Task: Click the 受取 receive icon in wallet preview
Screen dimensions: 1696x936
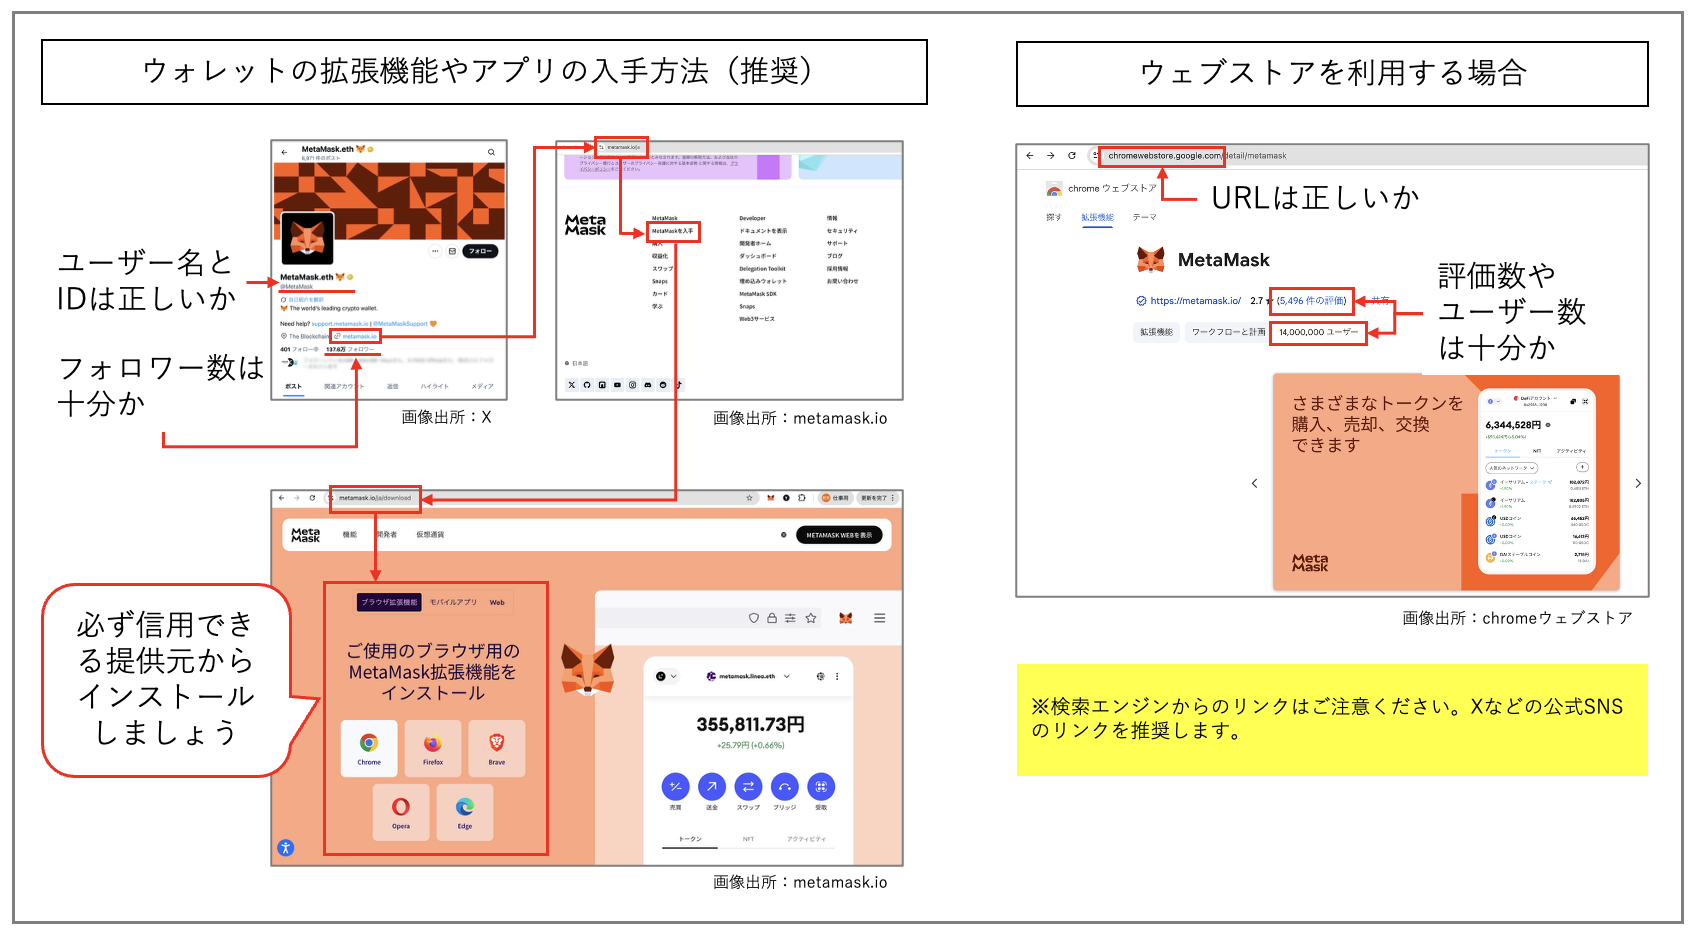Action: (x=821, y=787)
